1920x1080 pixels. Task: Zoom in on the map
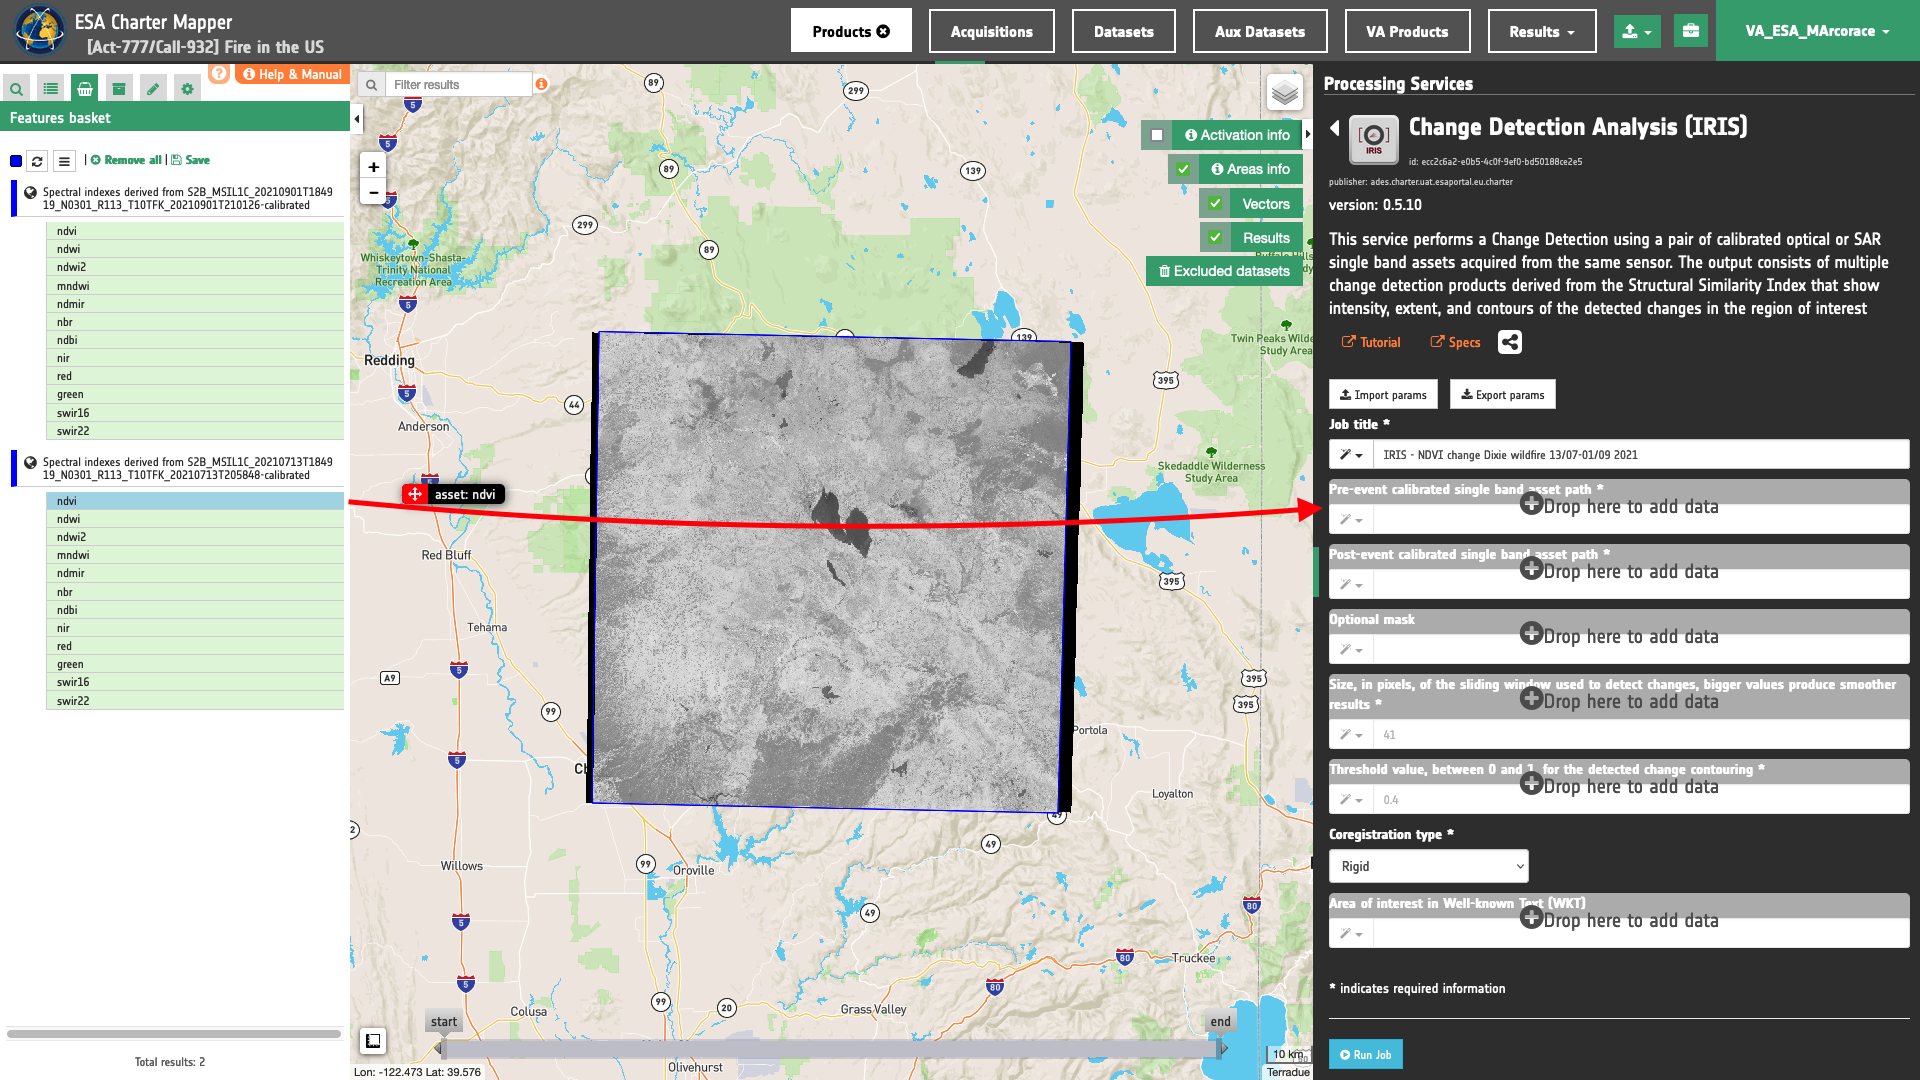pos(373,167)
